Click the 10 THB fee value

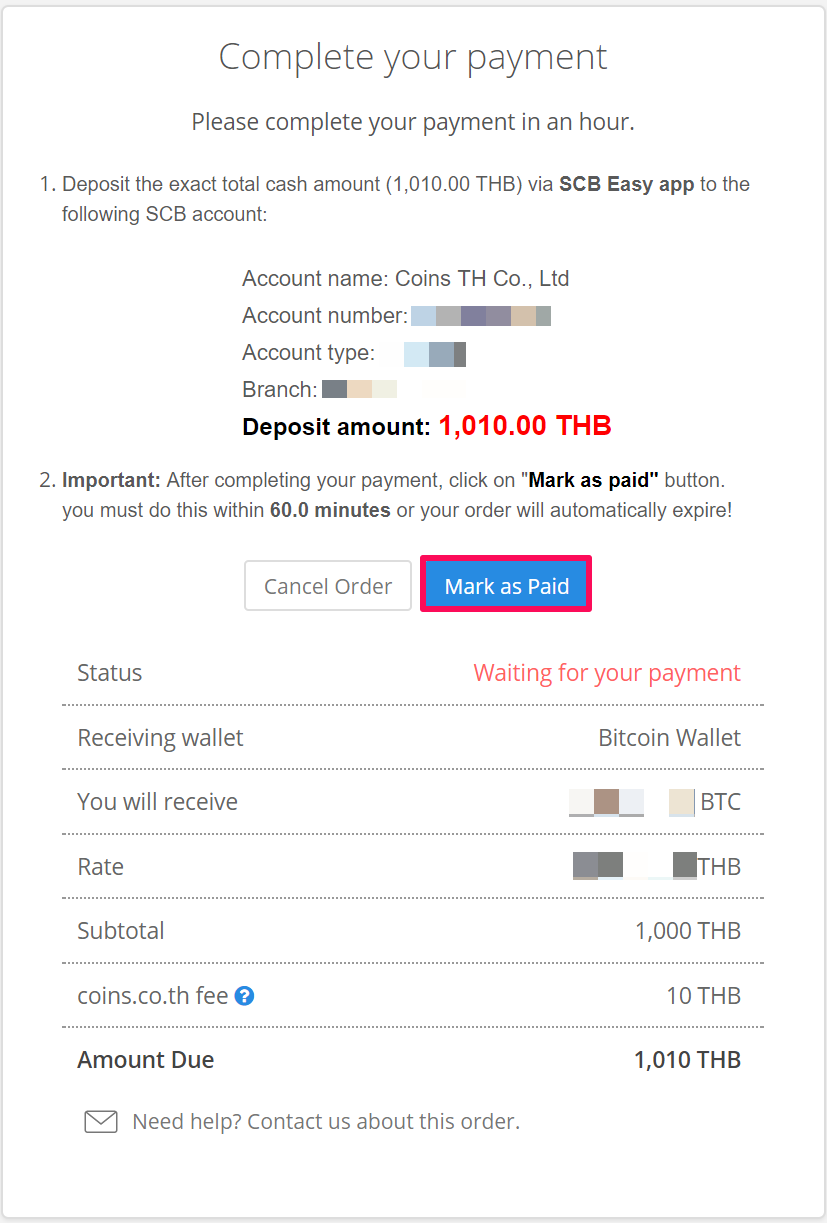coord(704,996)
